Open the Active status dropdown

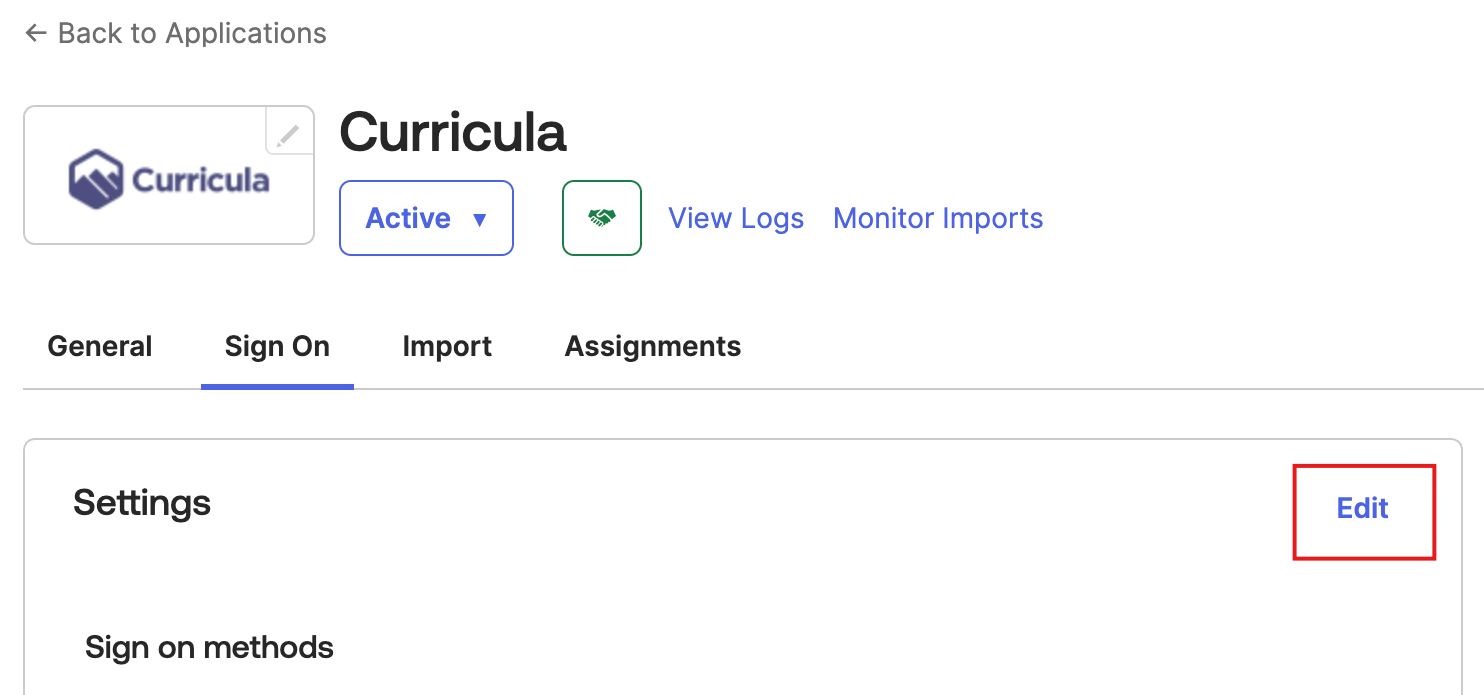click(x=427, y=218)
